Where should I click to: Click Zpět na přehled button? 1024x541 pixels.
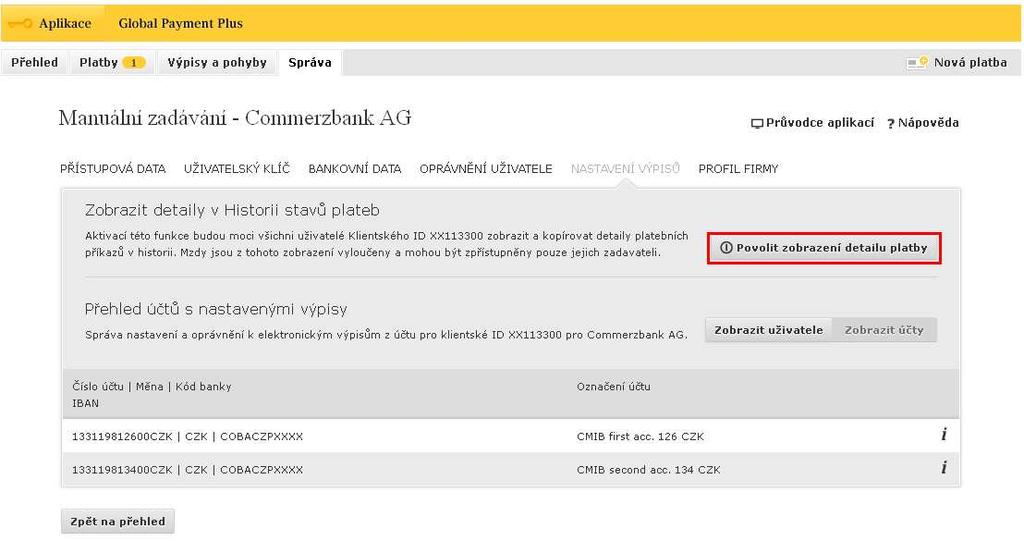pos(118,521)
